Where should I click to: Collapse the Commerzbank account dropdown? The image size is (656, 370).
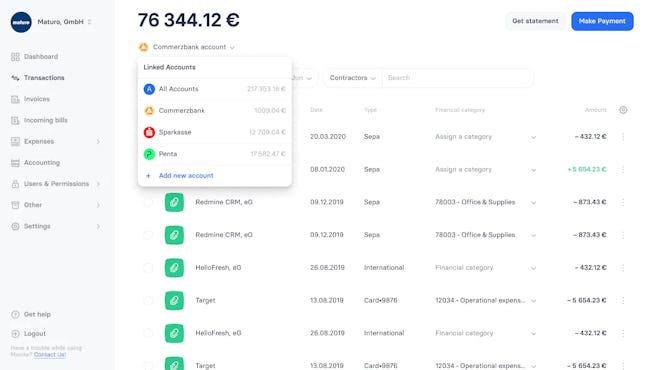coord(187,47)
